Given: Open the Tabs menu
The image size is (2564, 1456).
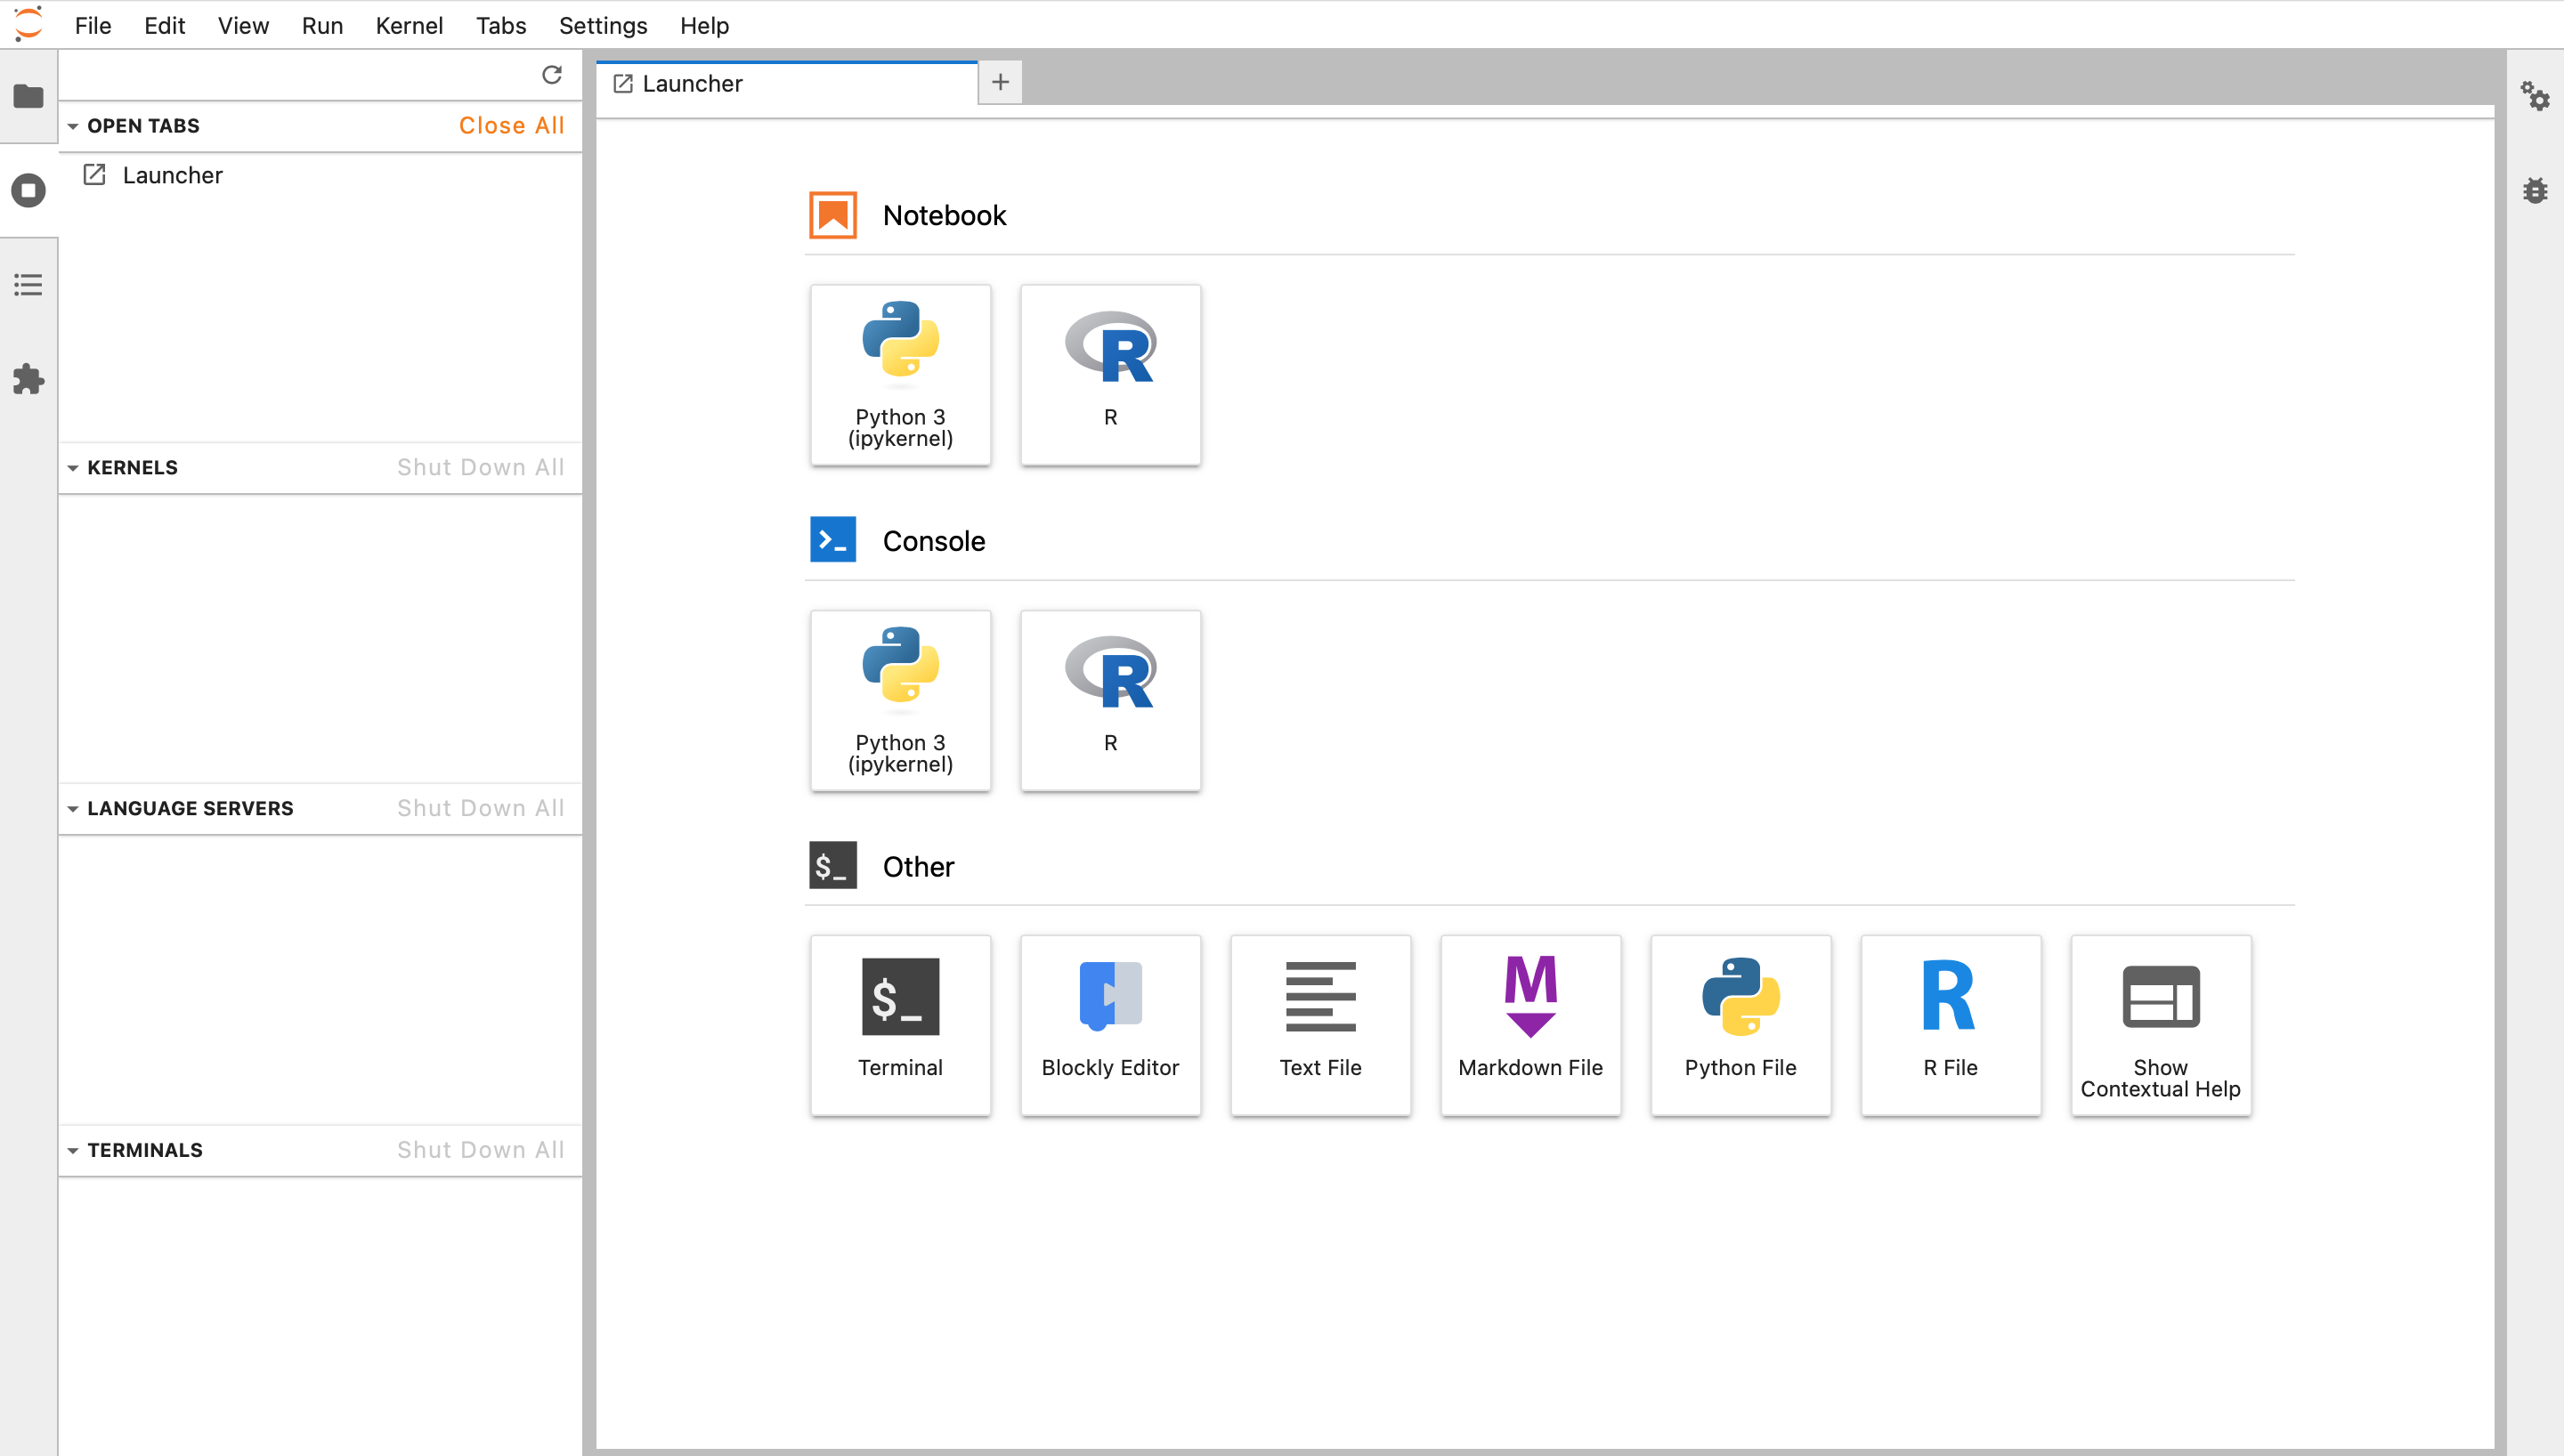Looking at the screenshot, I should 501,25.
